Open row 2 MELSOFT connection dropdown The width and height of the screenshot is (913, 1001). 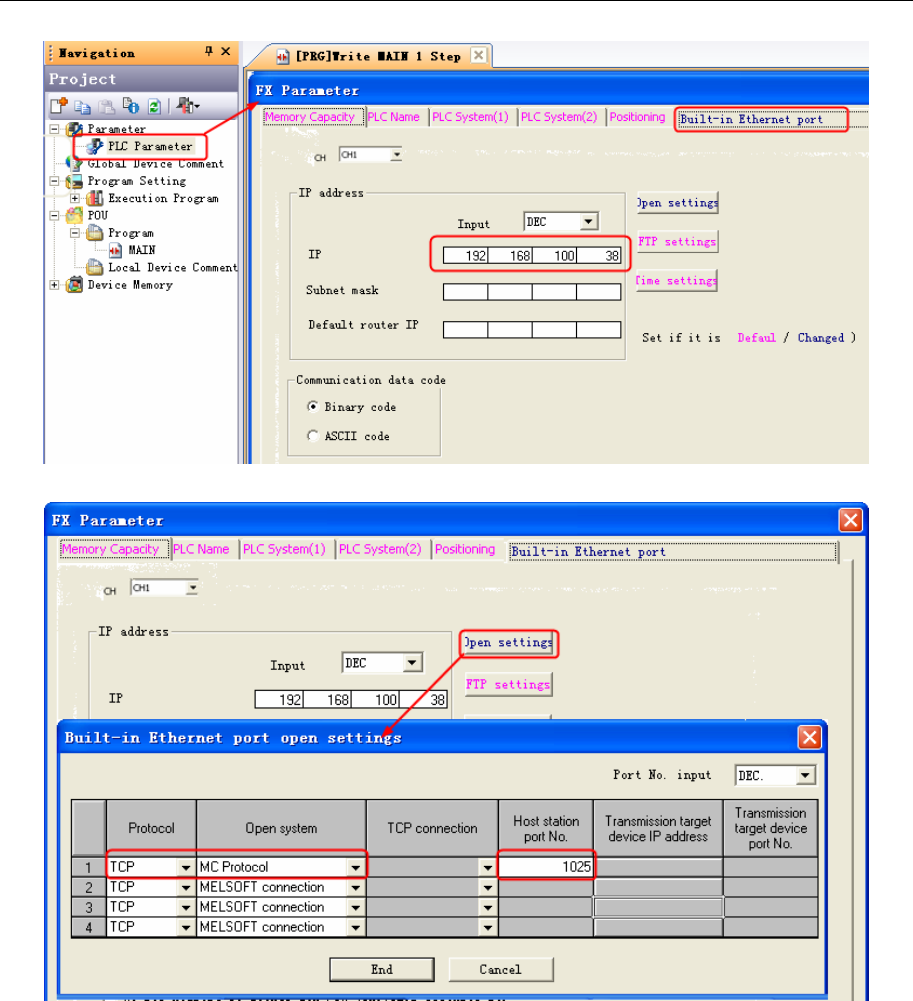pos(356,887)
